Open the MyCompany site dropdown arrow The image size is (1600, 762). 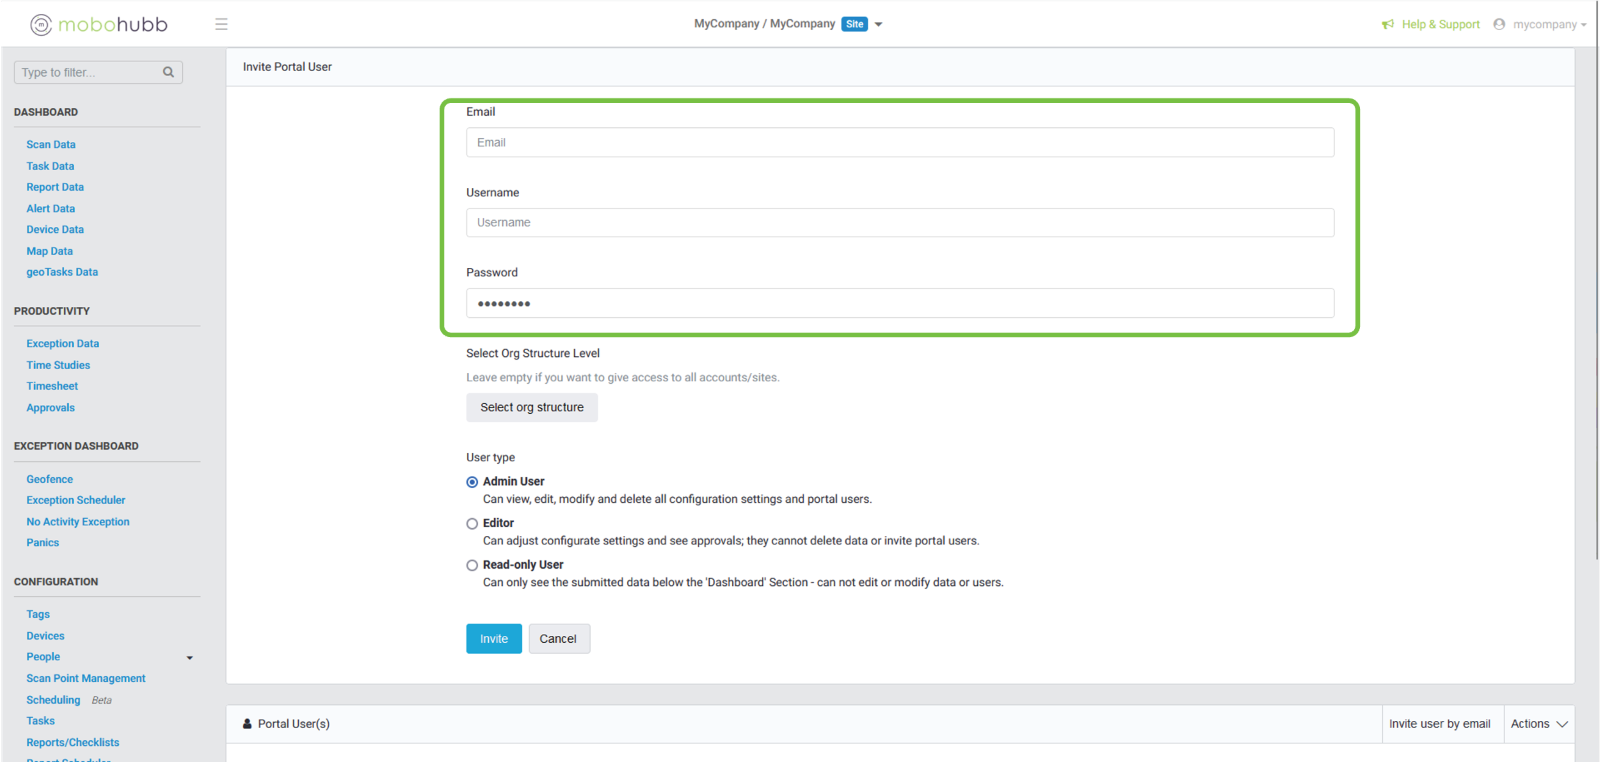click(879, 24)
